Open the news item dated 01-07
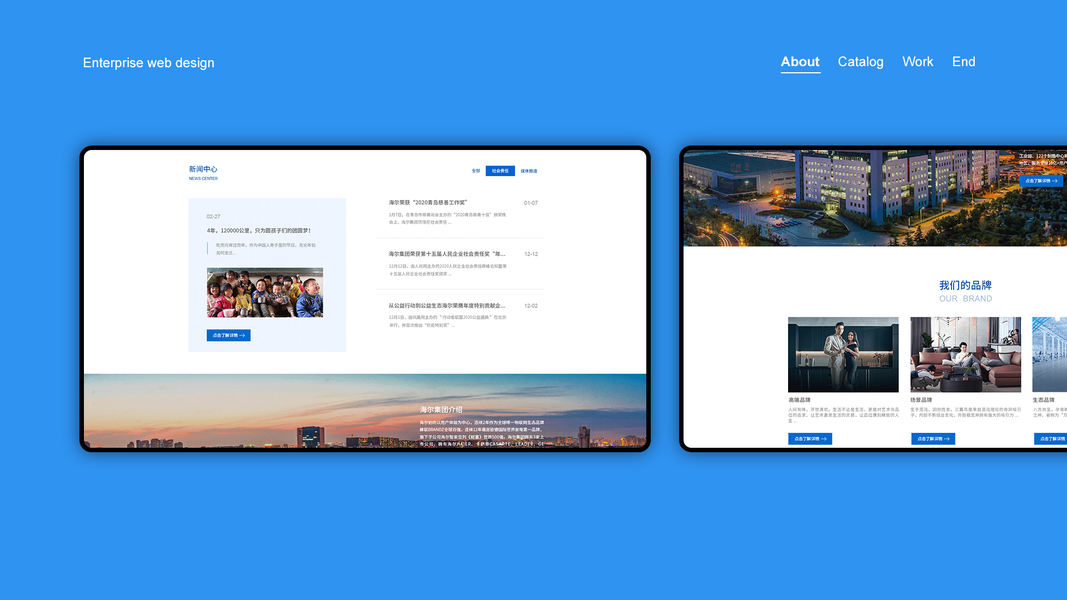The height and width of the screenshot is (600, 1067). tap(428, 203)
